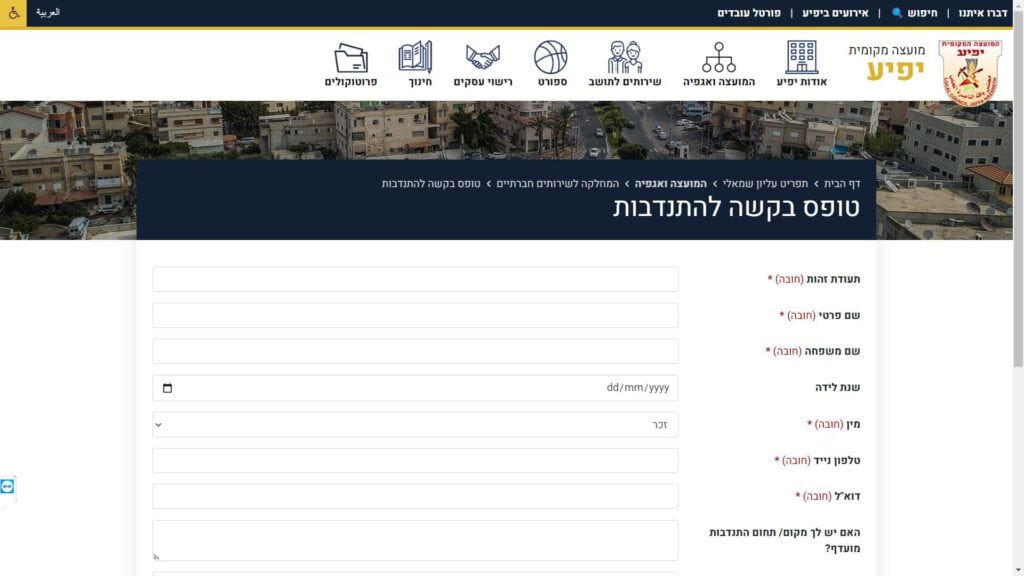
Task: Click the תעודת זהות input field
Action: click(415, 279)
